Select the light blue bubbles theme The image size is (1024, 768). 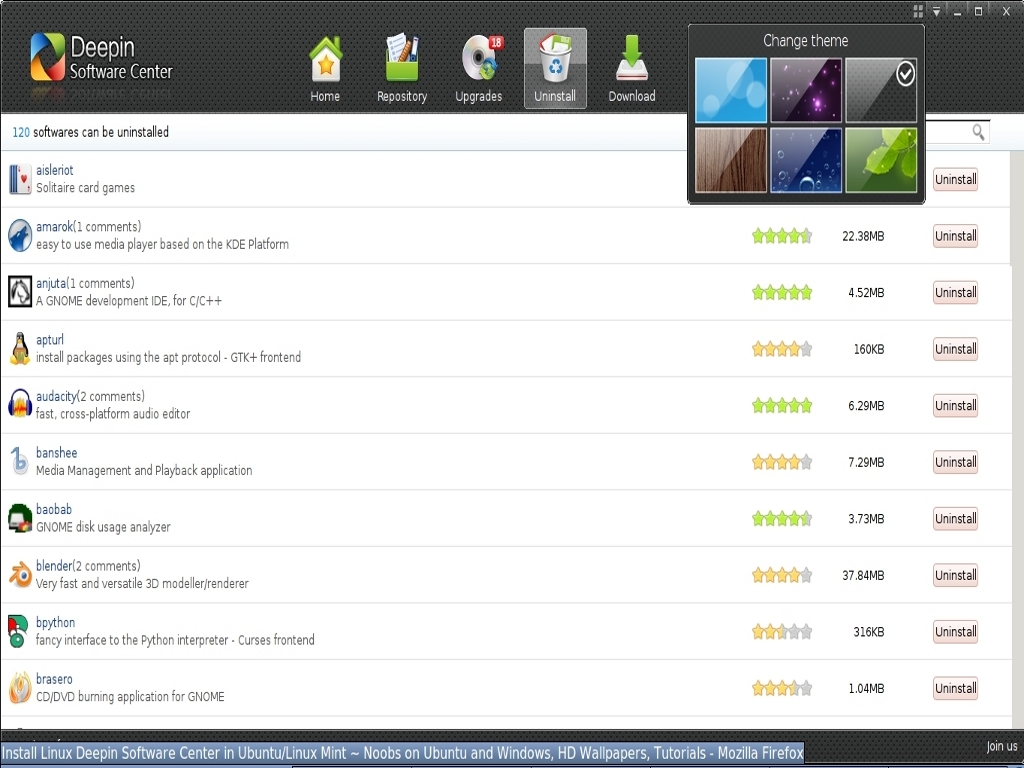(x=731, y=90)
